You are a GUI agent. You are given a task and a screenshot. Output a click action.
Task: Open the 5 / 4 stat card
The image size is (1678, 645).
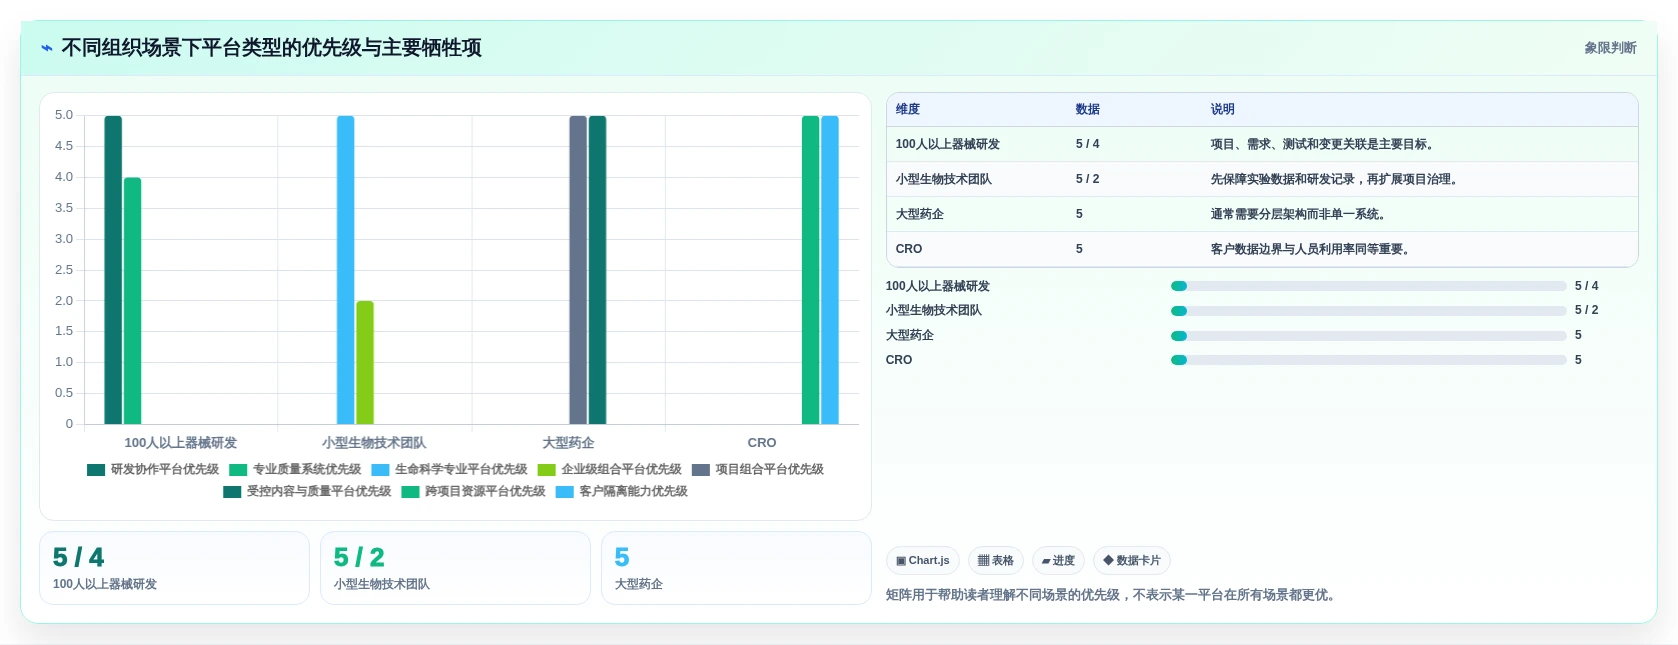coord(174,568)
